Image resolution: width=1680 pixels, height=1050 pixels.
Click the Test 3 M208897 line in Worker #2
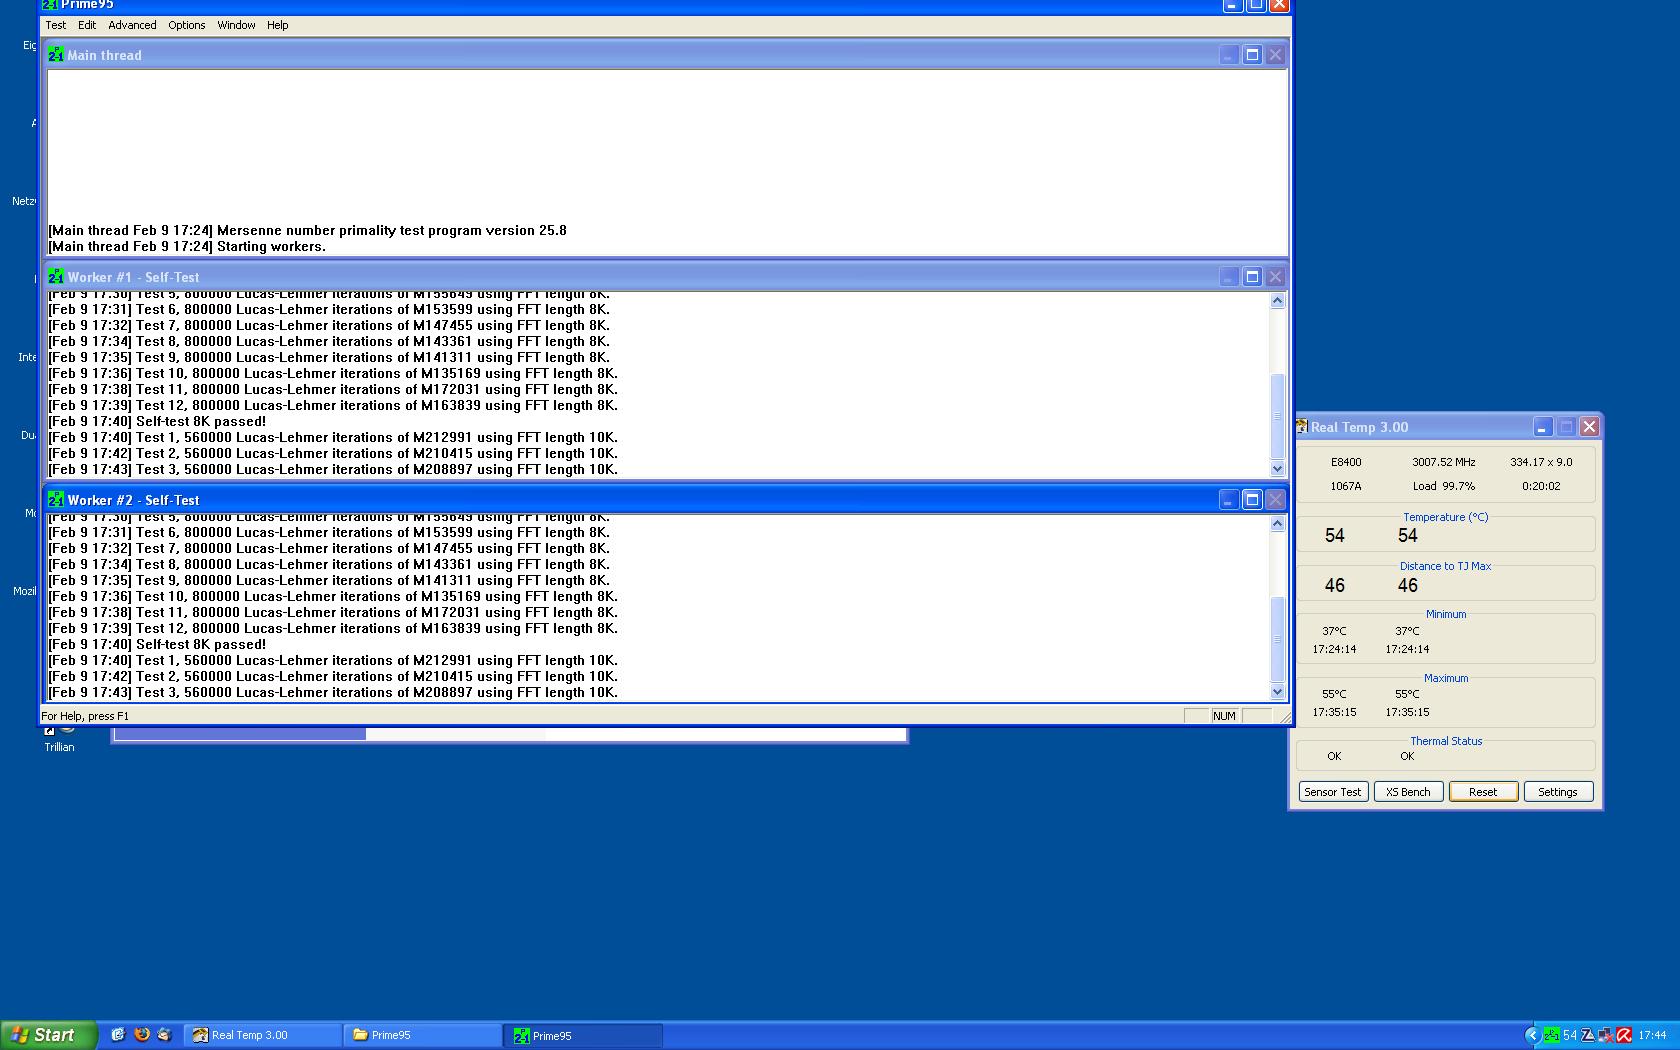tap(333, 692)
